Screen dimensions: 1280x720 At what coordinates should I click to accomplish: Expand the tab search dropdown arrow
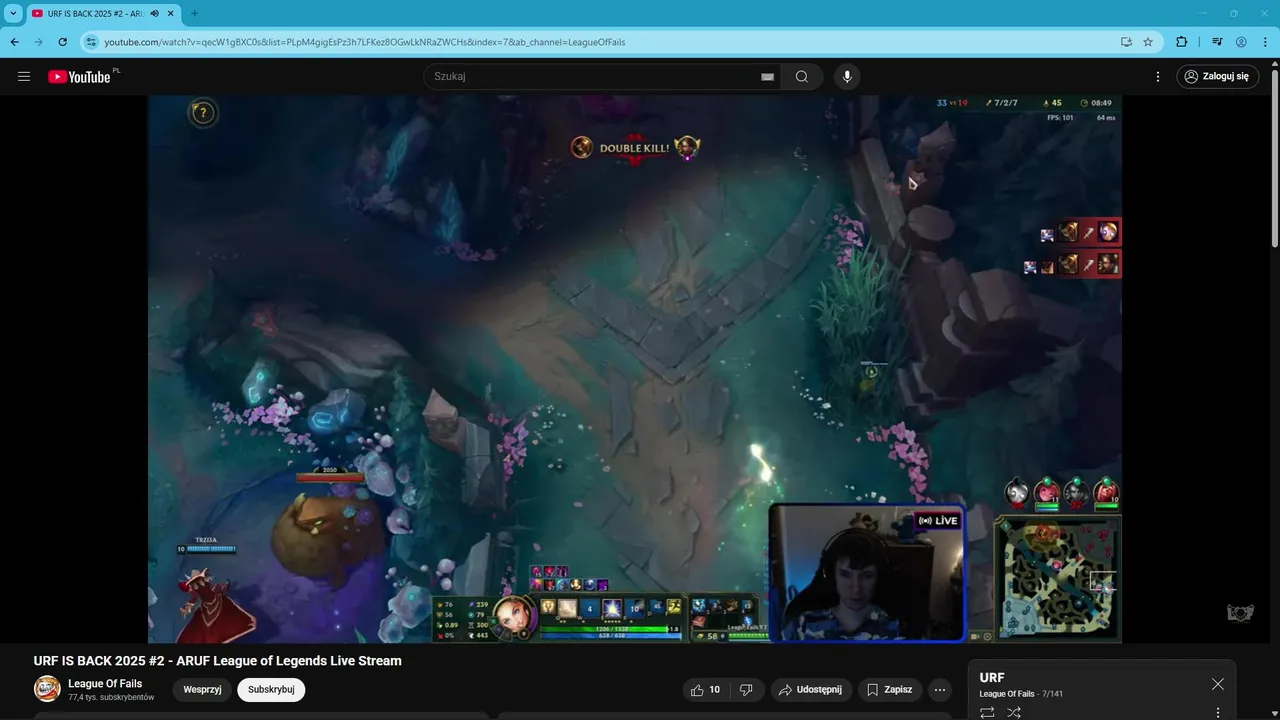[x=13, y=13]
